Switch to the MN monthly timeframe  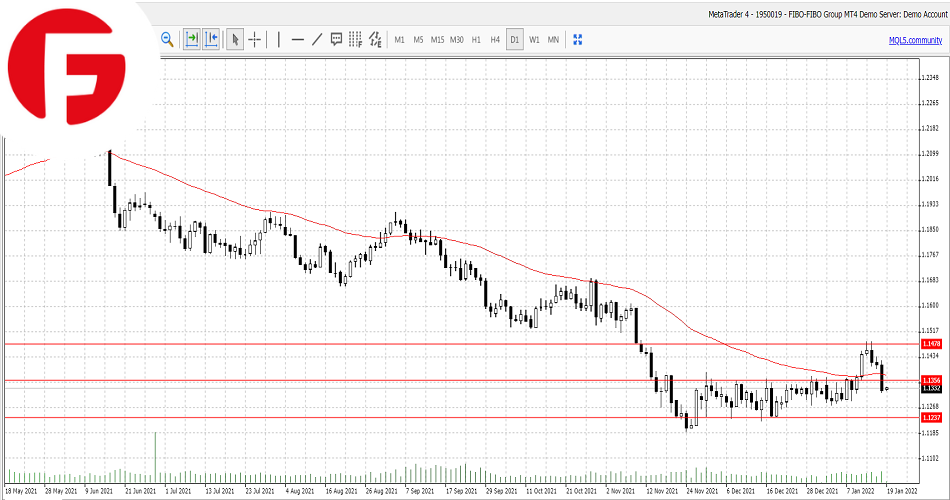553,40
